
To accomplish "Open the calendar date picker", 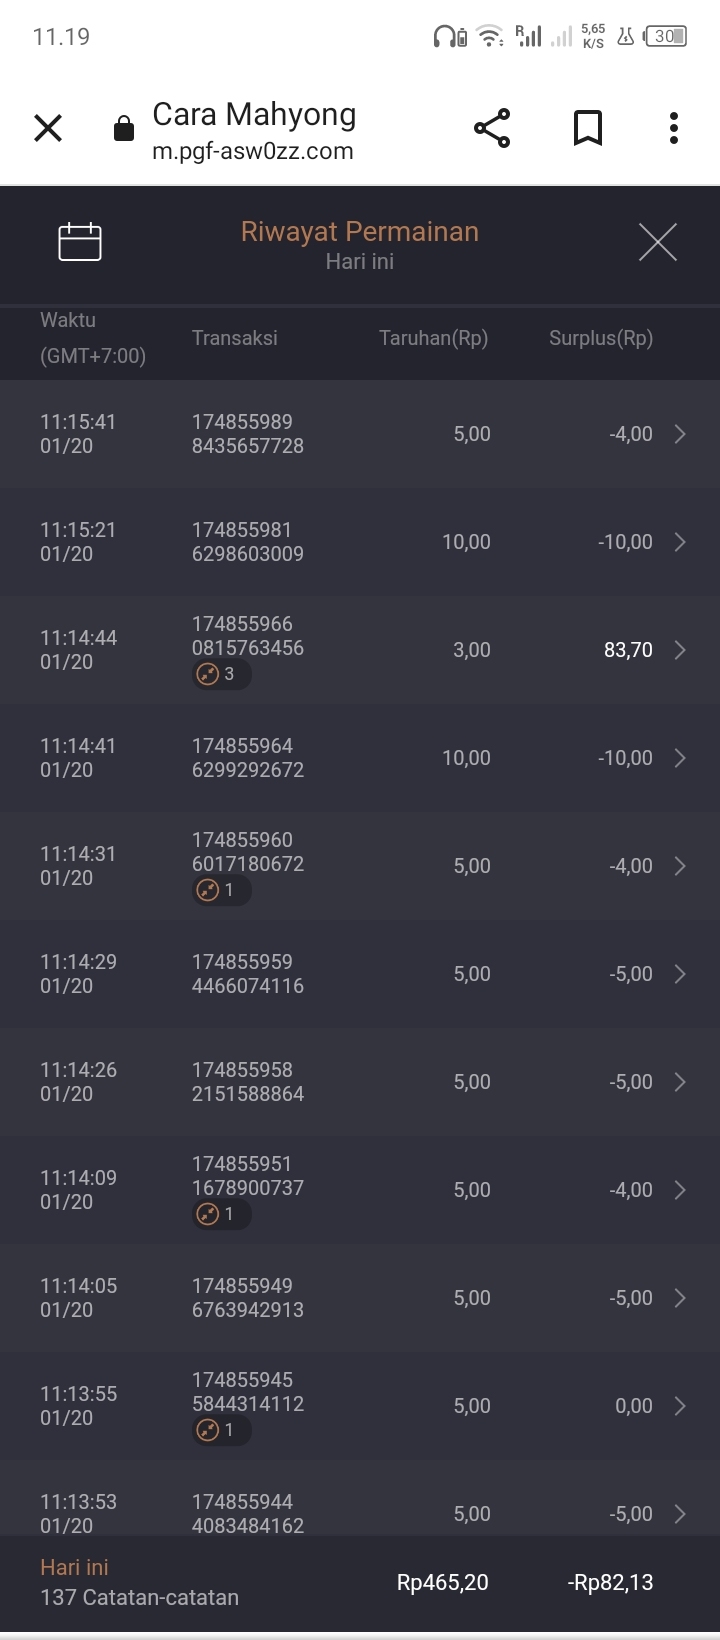I will click(80, 242).
